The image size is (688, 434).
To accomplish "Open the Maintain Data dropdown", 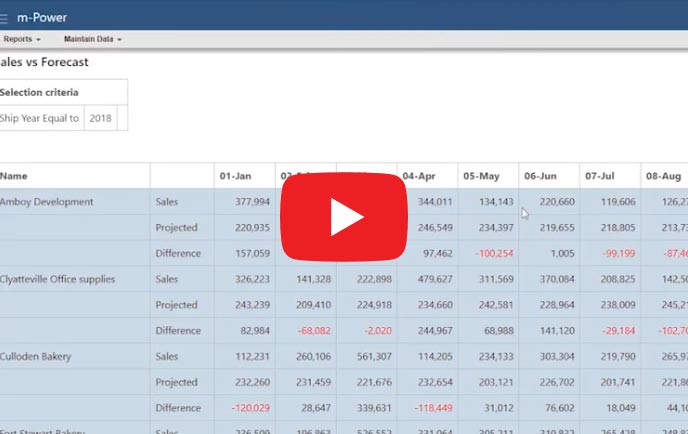I will [92, 39].
